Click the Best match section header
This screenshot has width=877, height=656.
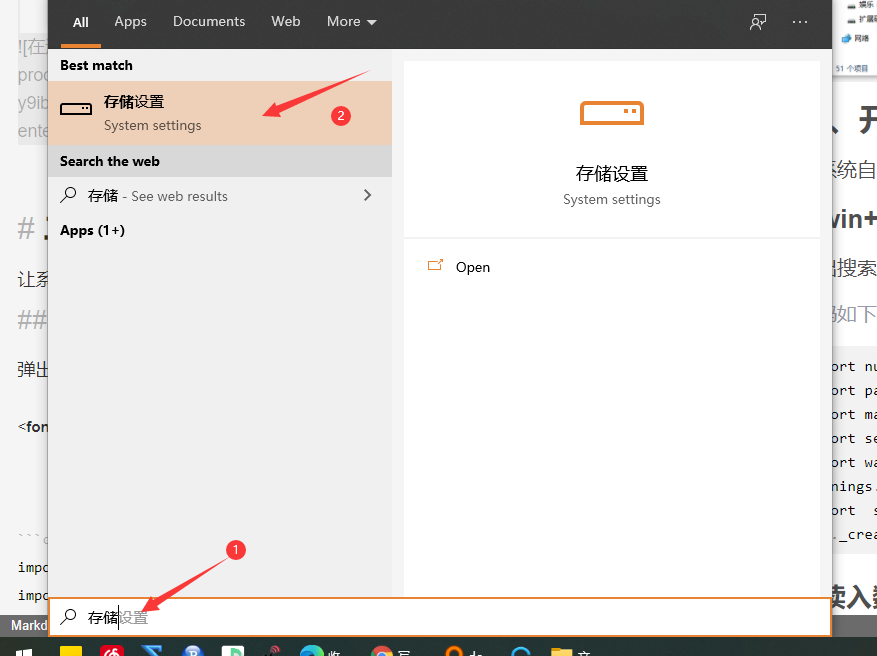(96, 65)
